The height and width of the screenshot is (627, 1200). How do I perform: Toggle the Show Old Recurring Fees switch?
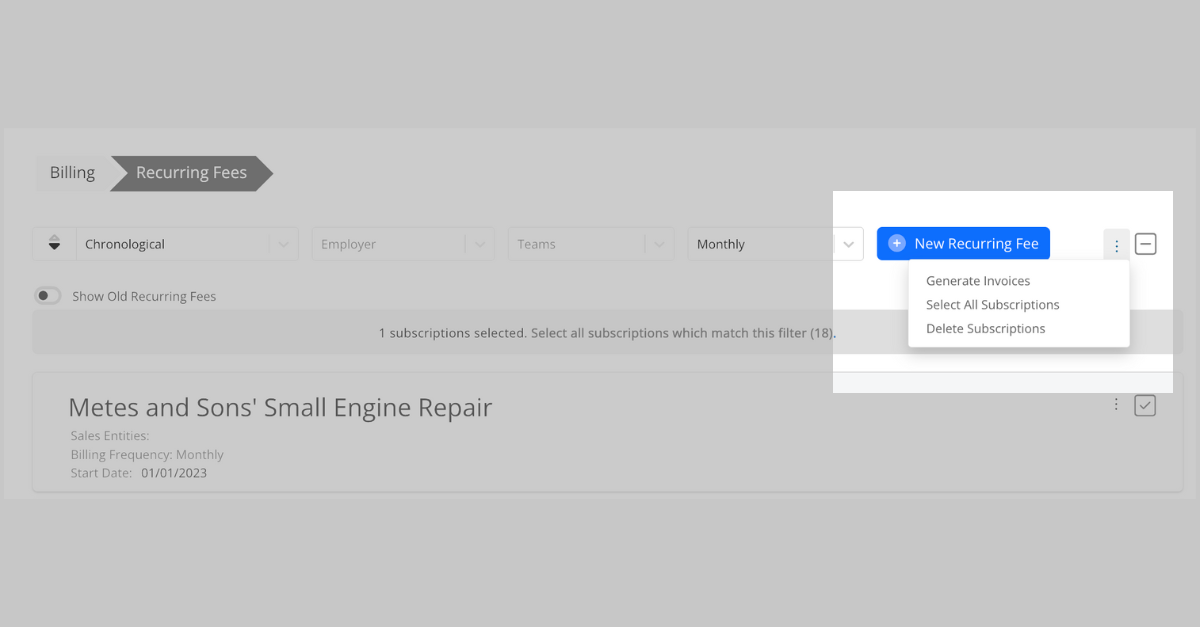pos(47,296)
